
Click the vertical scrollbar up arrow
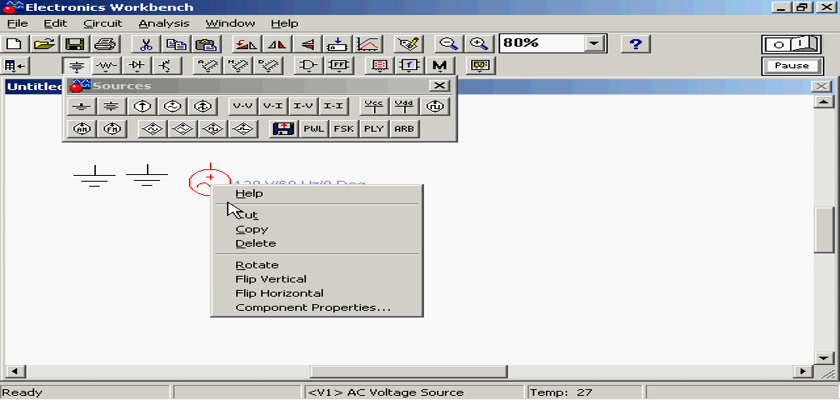point(823,102)
